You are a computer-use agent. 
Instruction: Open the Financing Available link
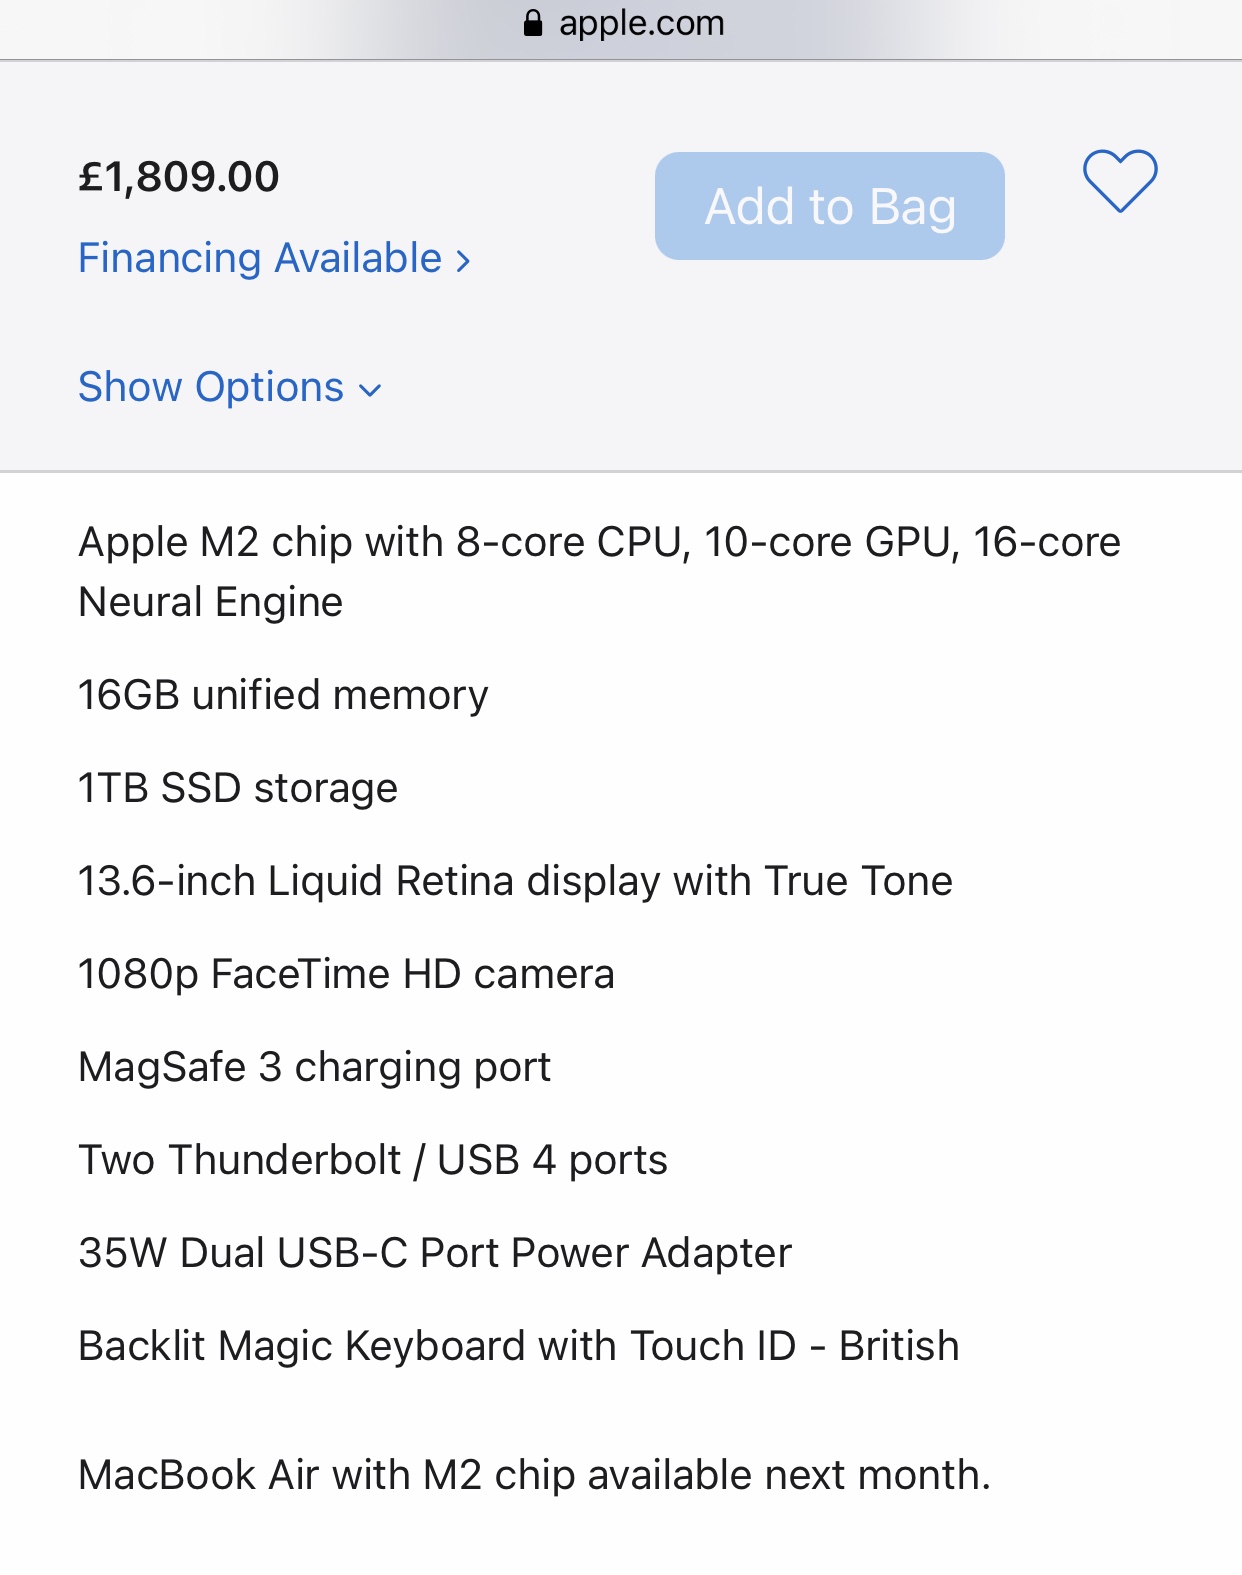point(260,258)
